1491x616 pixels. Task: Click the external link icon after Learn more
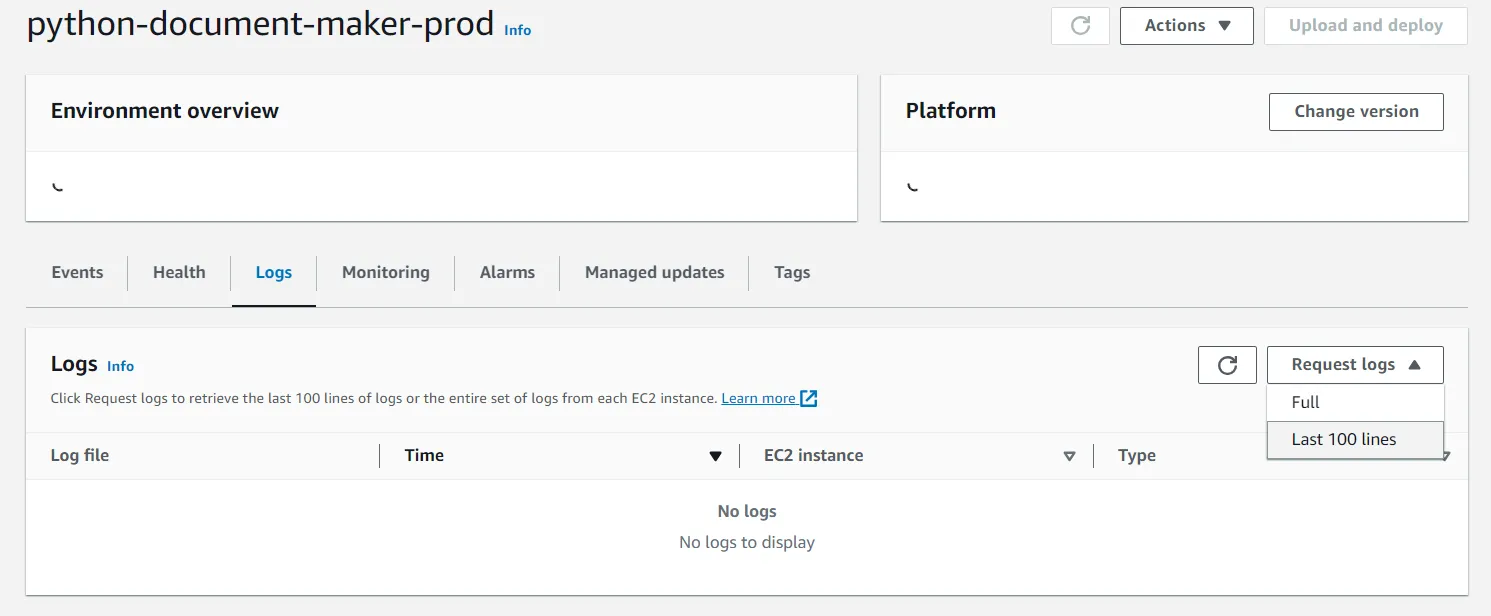click(x=809, y=398)
